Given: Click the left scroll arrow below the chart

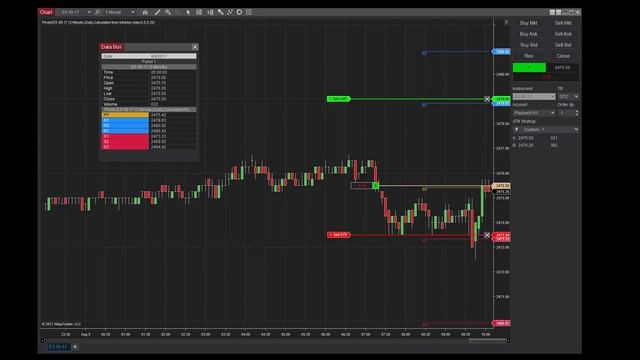Looking at the screenshot, I should (x=42, y=340).
